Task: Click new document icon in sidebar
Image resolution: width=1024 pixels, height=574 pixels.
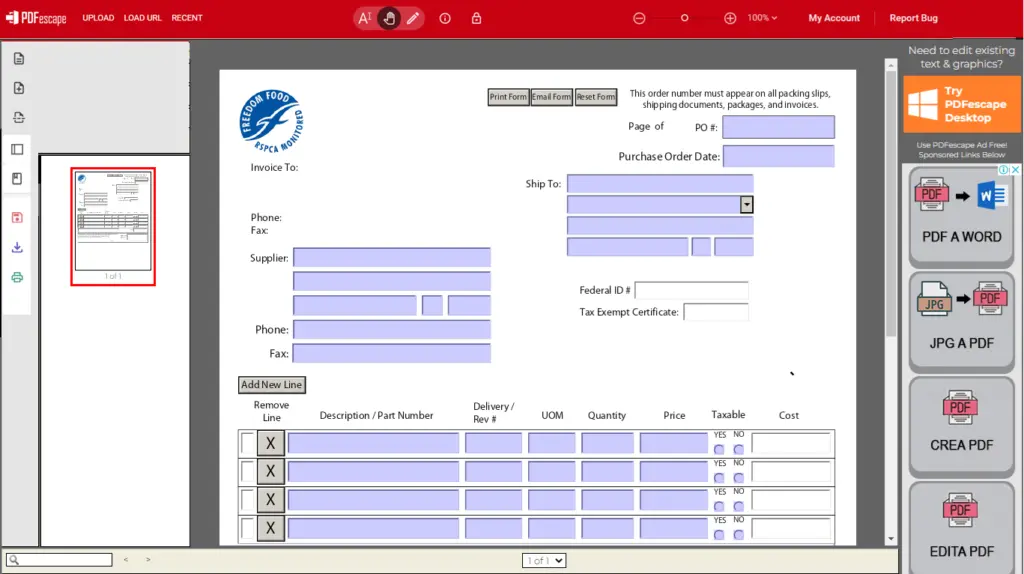Action: pos(18,59)
